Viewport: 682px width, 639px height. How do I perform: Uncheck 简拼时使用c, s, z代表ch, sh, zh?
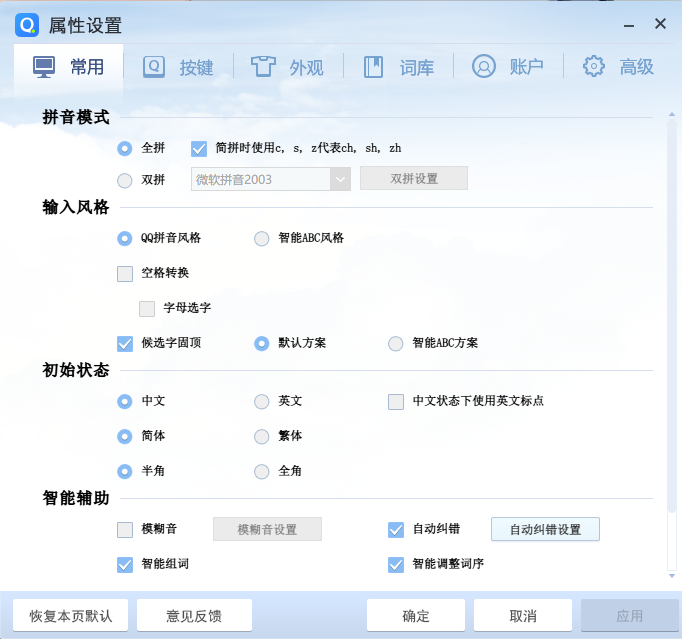click(199, 149)
